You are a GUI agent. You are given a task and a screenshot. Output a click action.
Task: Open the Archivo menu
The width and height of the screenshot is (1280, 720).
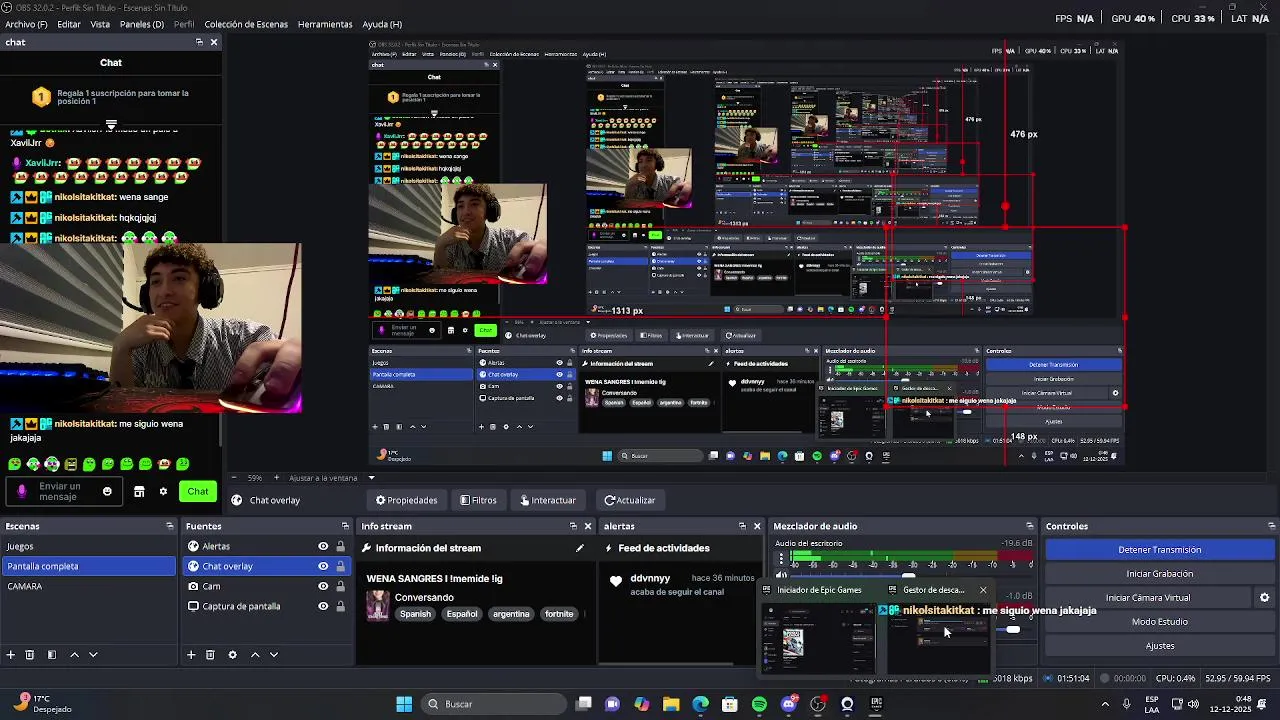coord(26,24)
